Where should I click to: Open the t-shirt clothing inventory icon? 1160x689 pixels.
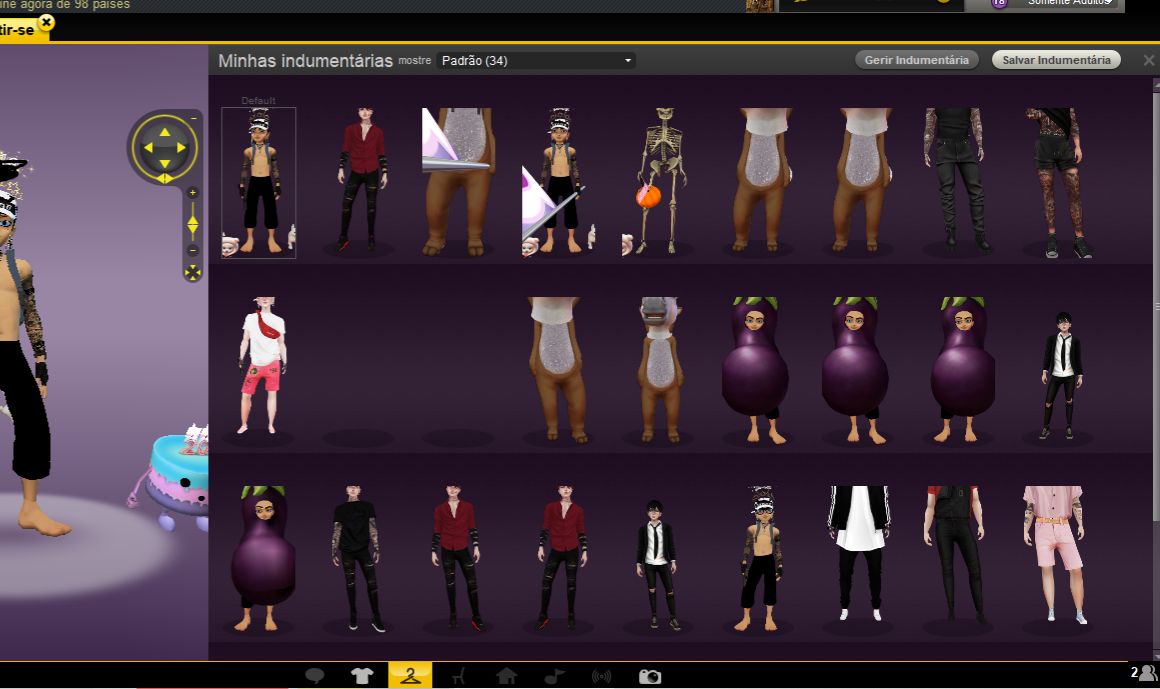362,676
